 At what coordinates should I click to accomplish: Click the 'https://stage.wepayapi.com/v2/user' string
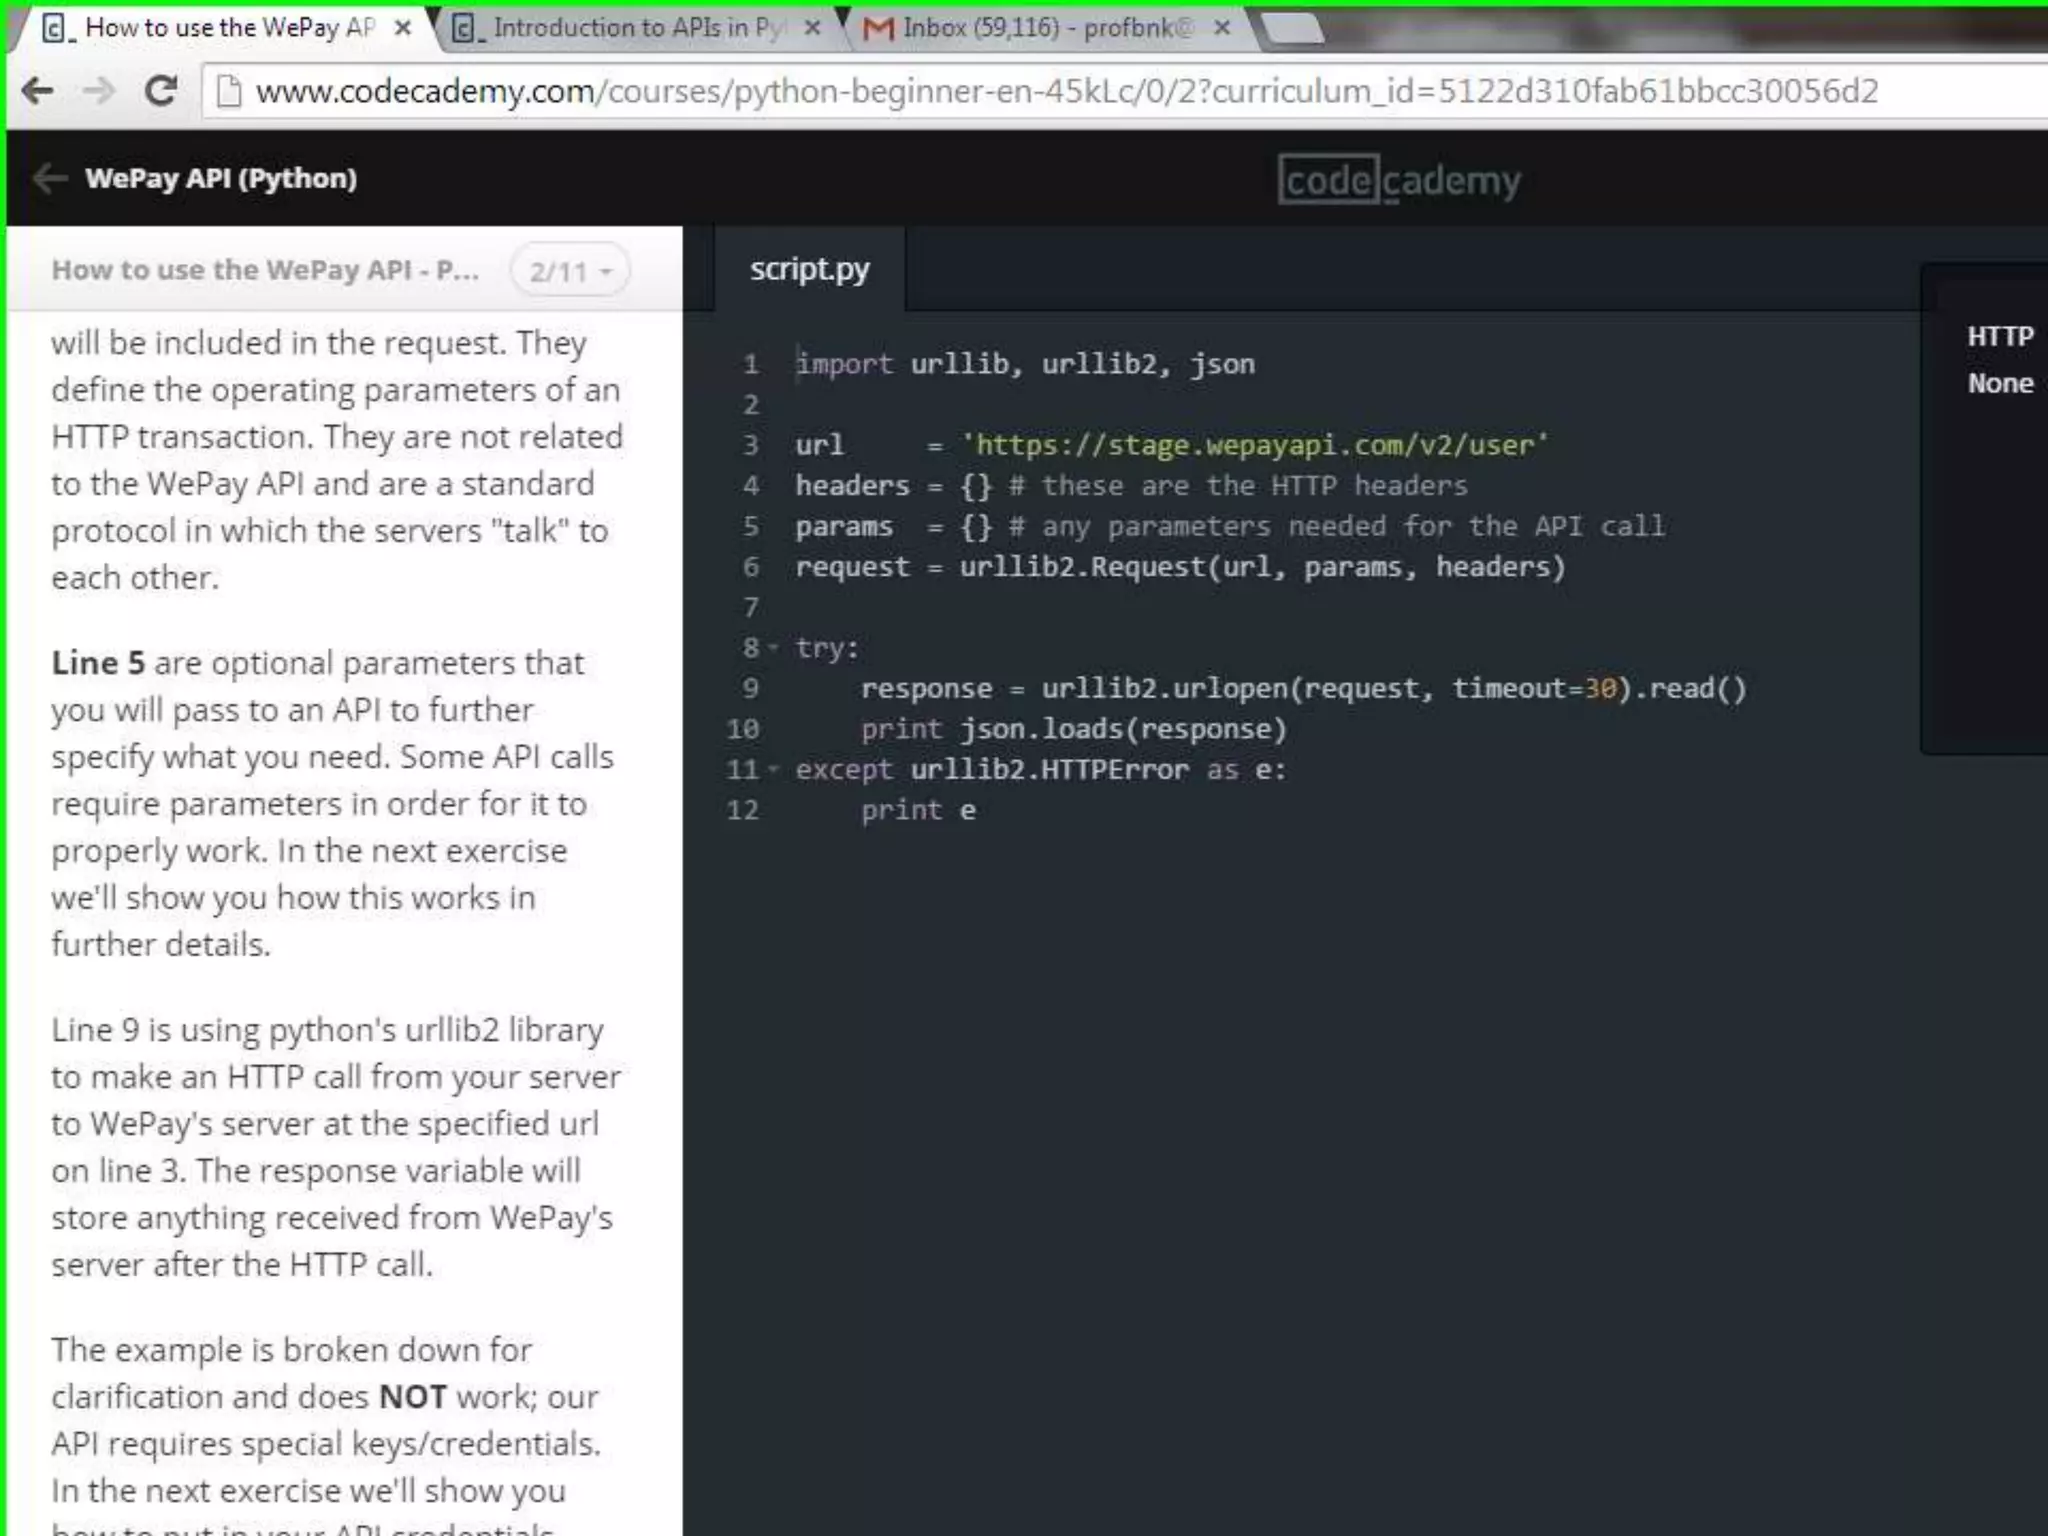[x=1254, y=445]
